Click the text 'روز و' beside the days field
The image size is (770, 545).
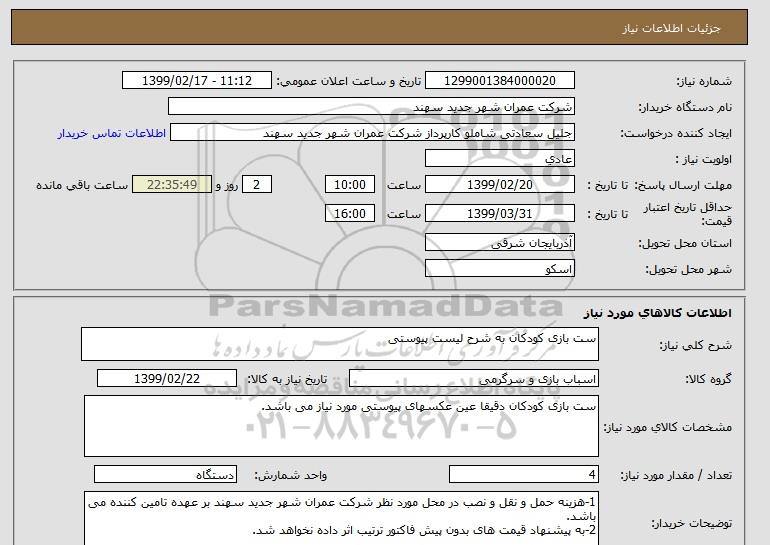coord(227,185)
